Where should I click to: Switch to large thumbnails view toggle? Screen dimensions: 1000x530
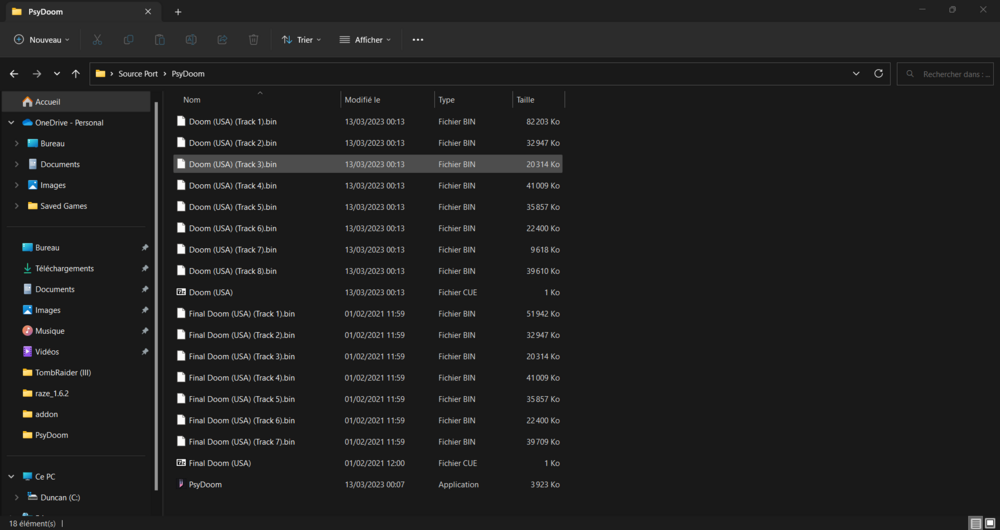989,523
